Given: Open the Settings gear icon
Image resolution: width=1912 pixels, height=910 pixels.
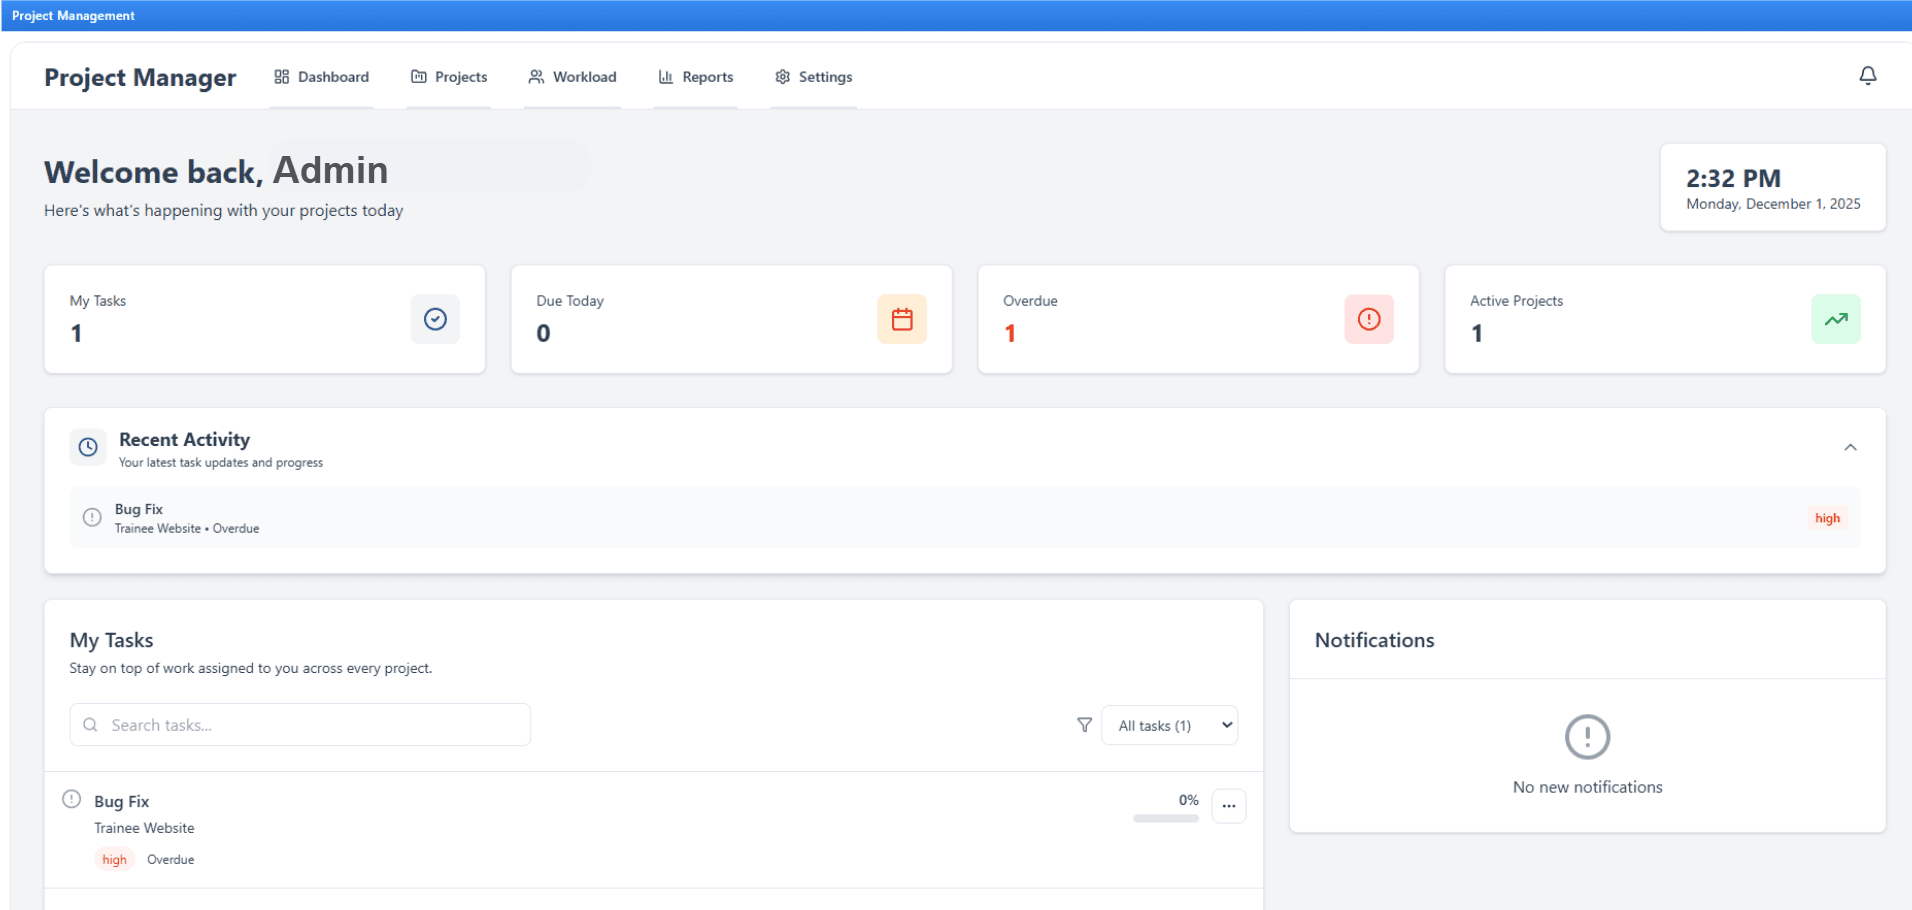Looking at the screenshot, I should click(783, 76).
